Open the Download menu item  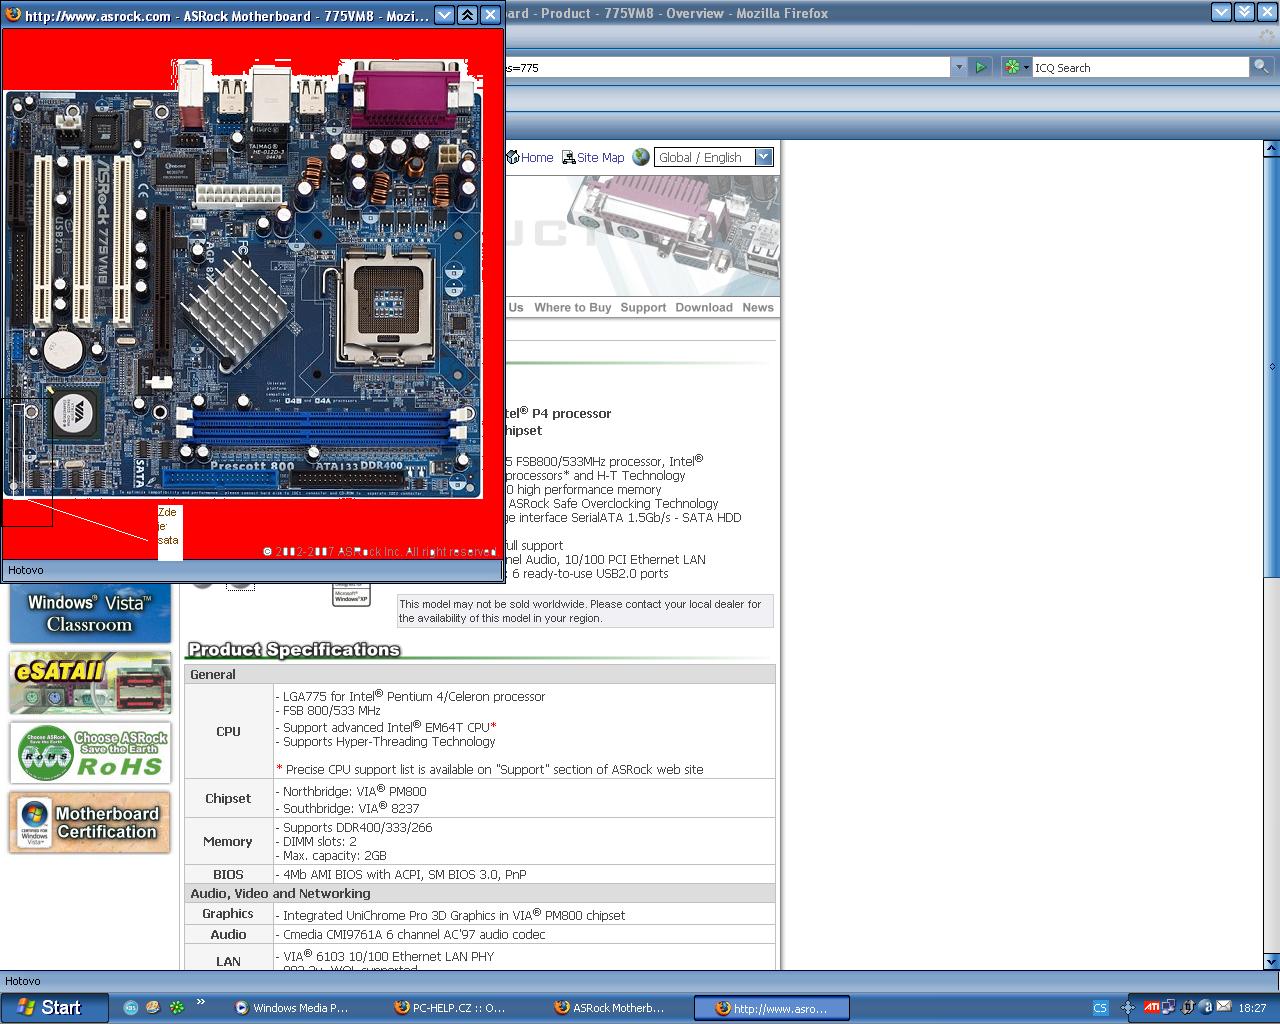pyautogui.click(x=704, y=307)
